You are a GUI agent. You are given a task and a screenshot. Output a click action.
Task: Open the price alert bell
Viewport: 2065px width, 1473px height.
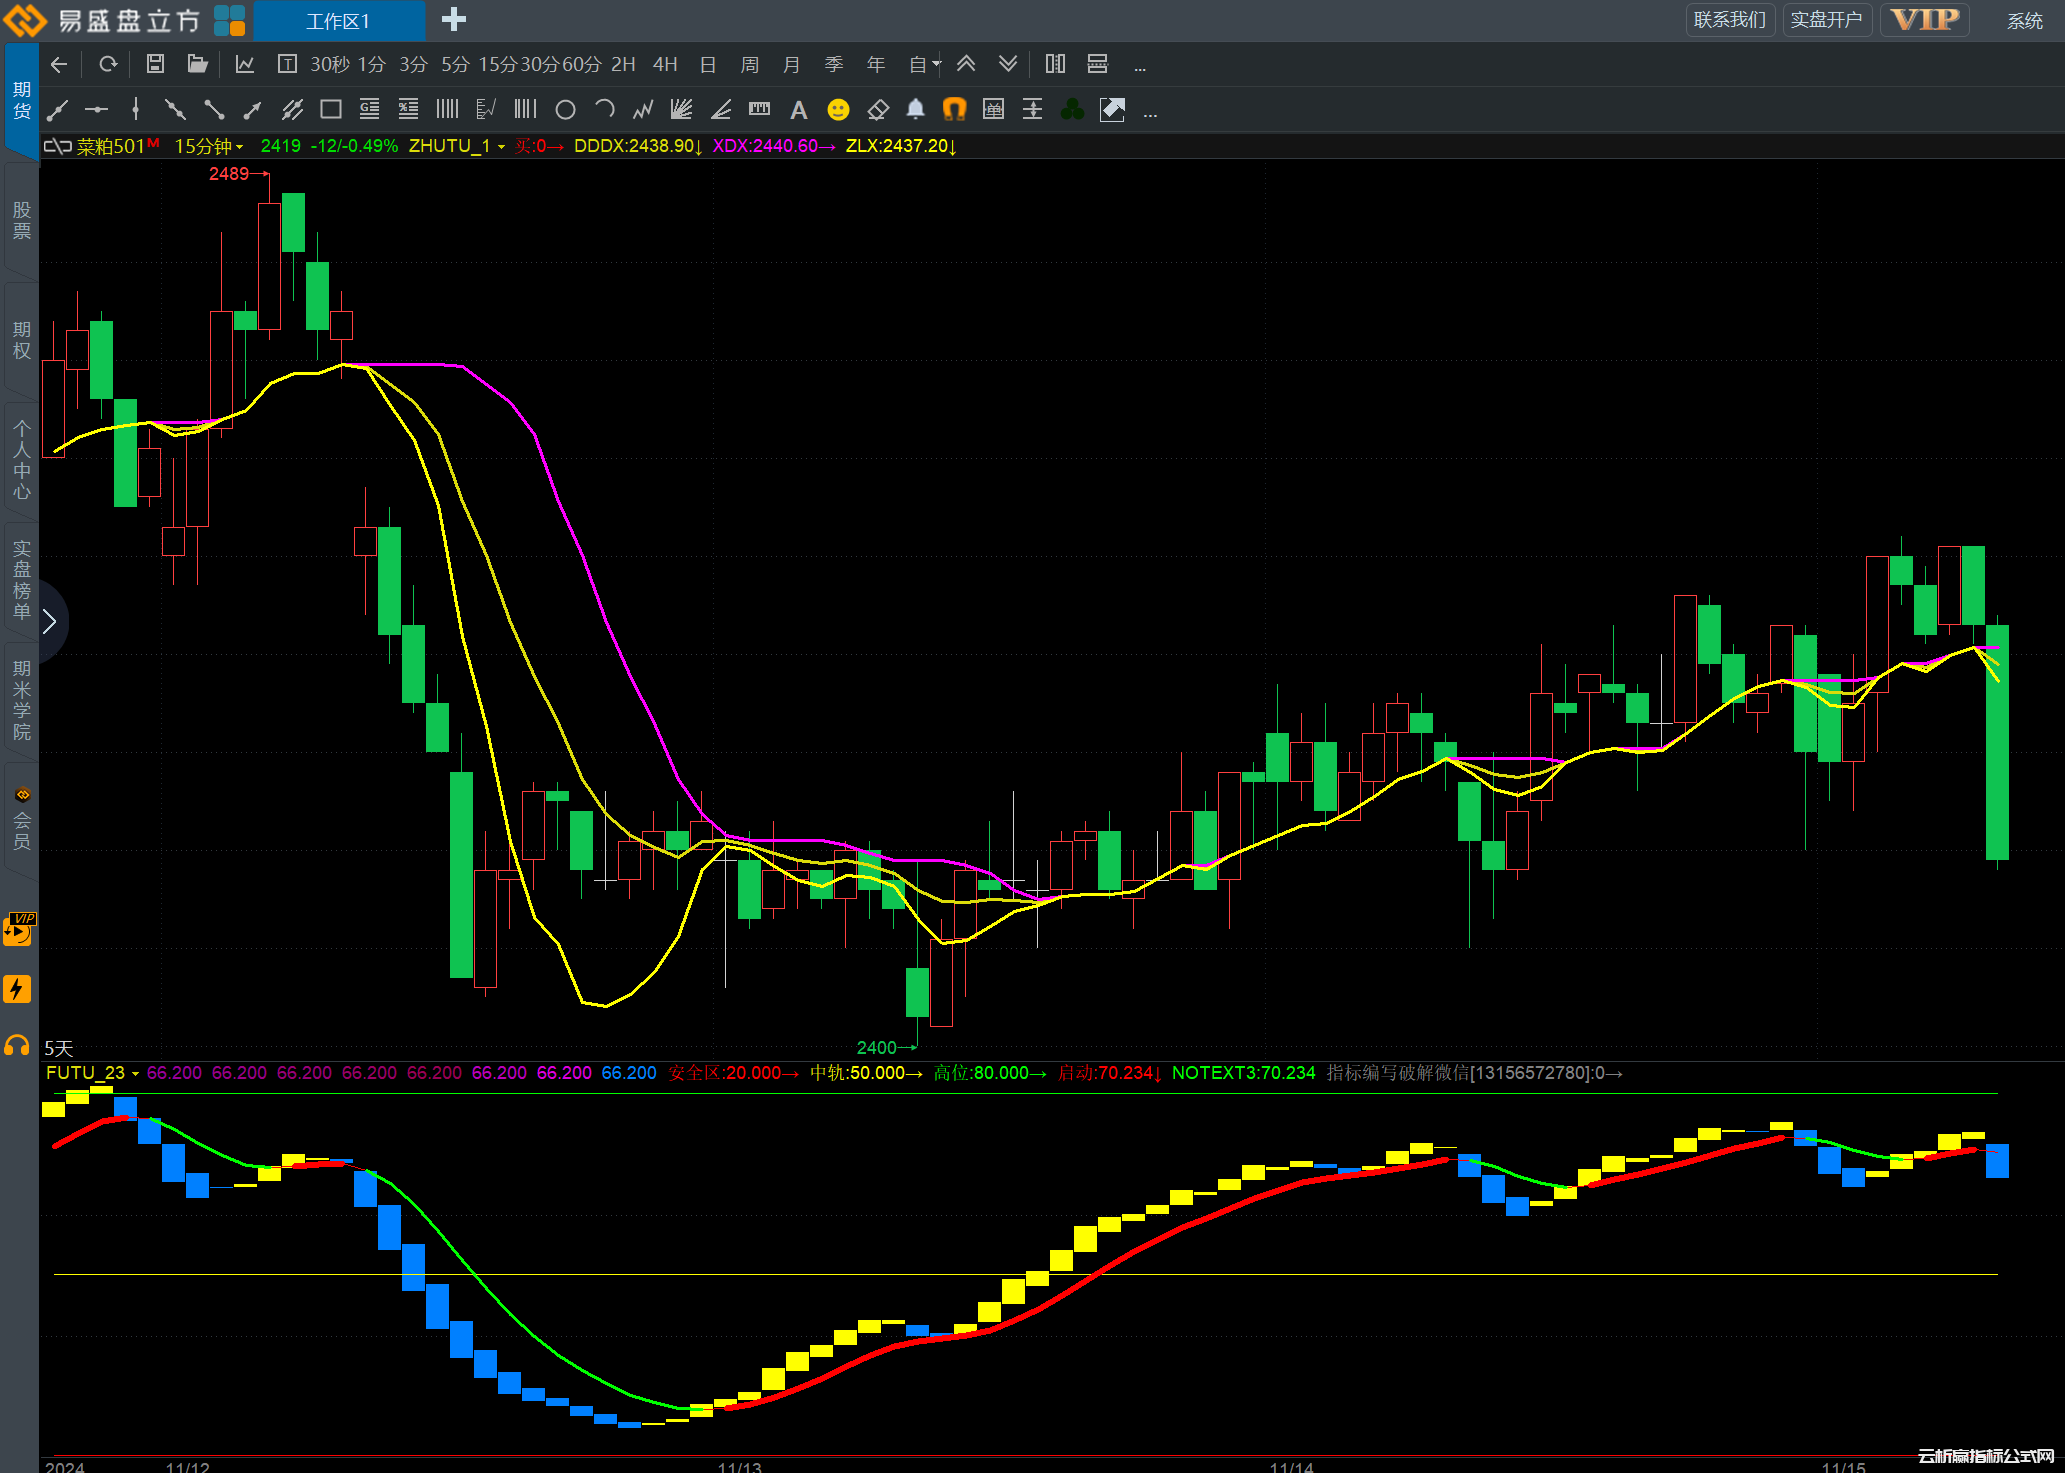915,110
